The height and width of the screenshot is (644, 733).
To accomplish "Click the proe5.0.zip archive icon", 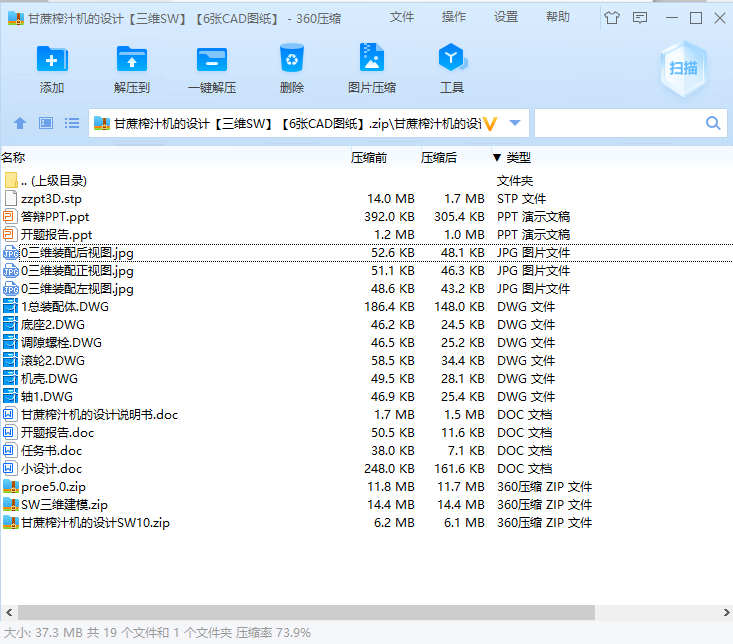I will [10, 487].
